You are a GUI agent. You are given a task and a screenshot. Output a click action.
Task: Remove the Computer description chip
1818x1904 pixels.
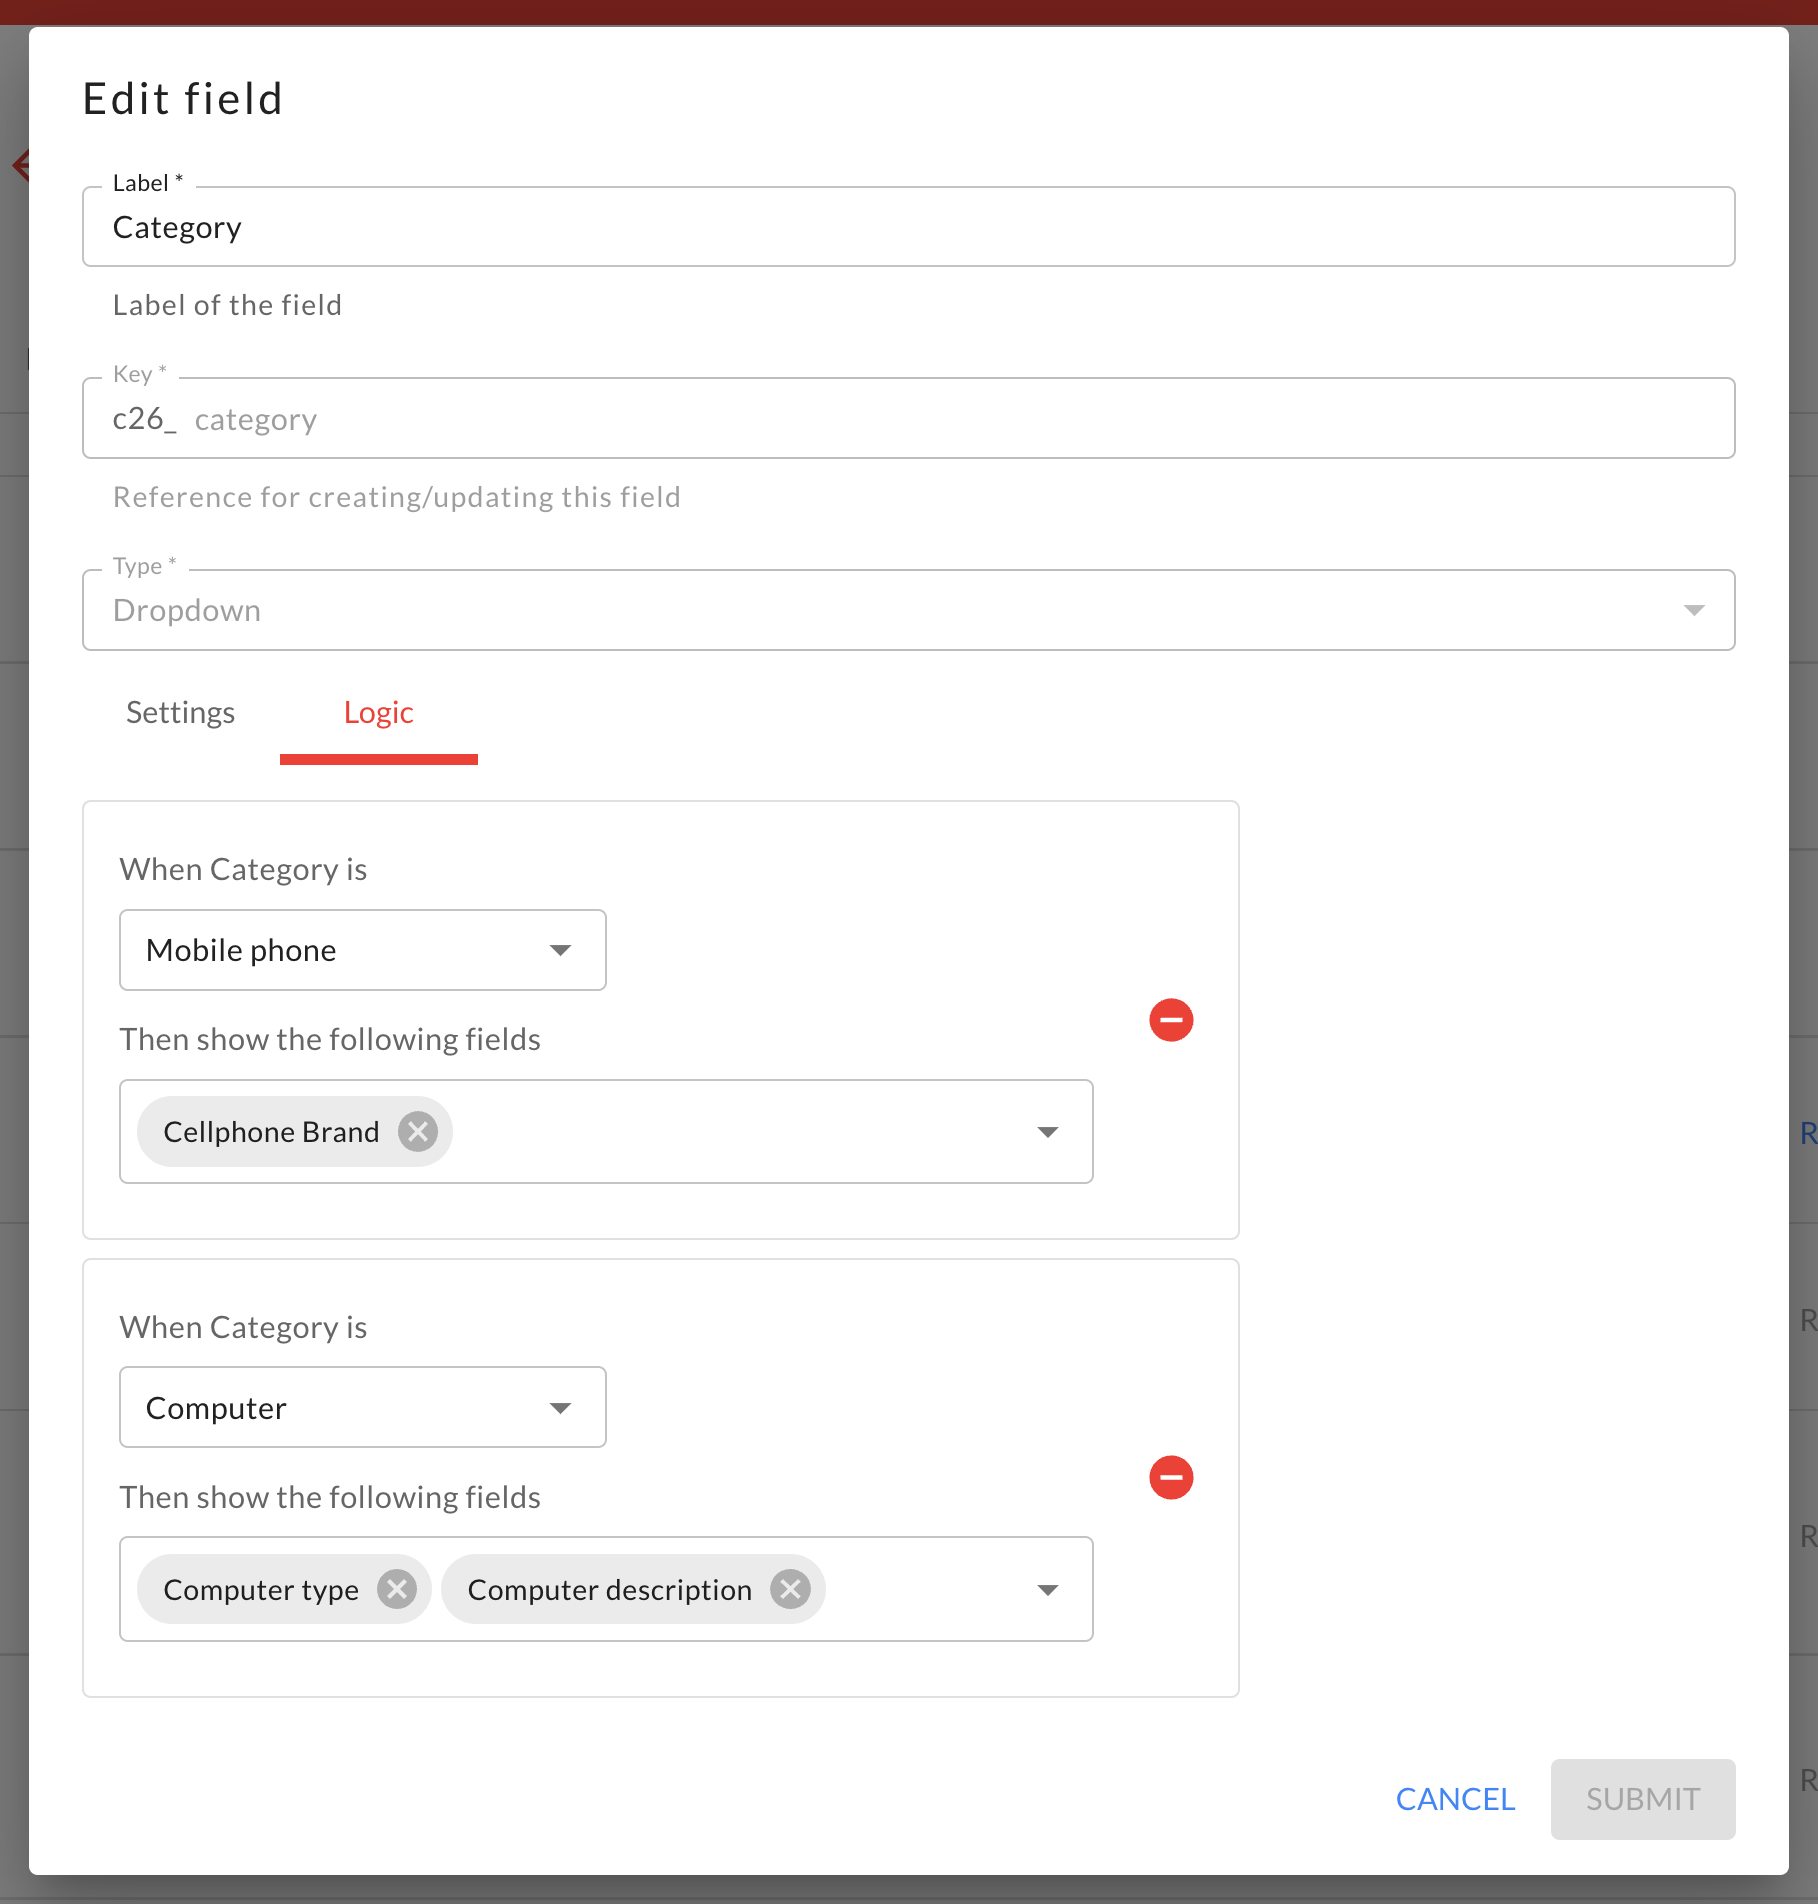pyautogui.click(x=790, y=1589)
